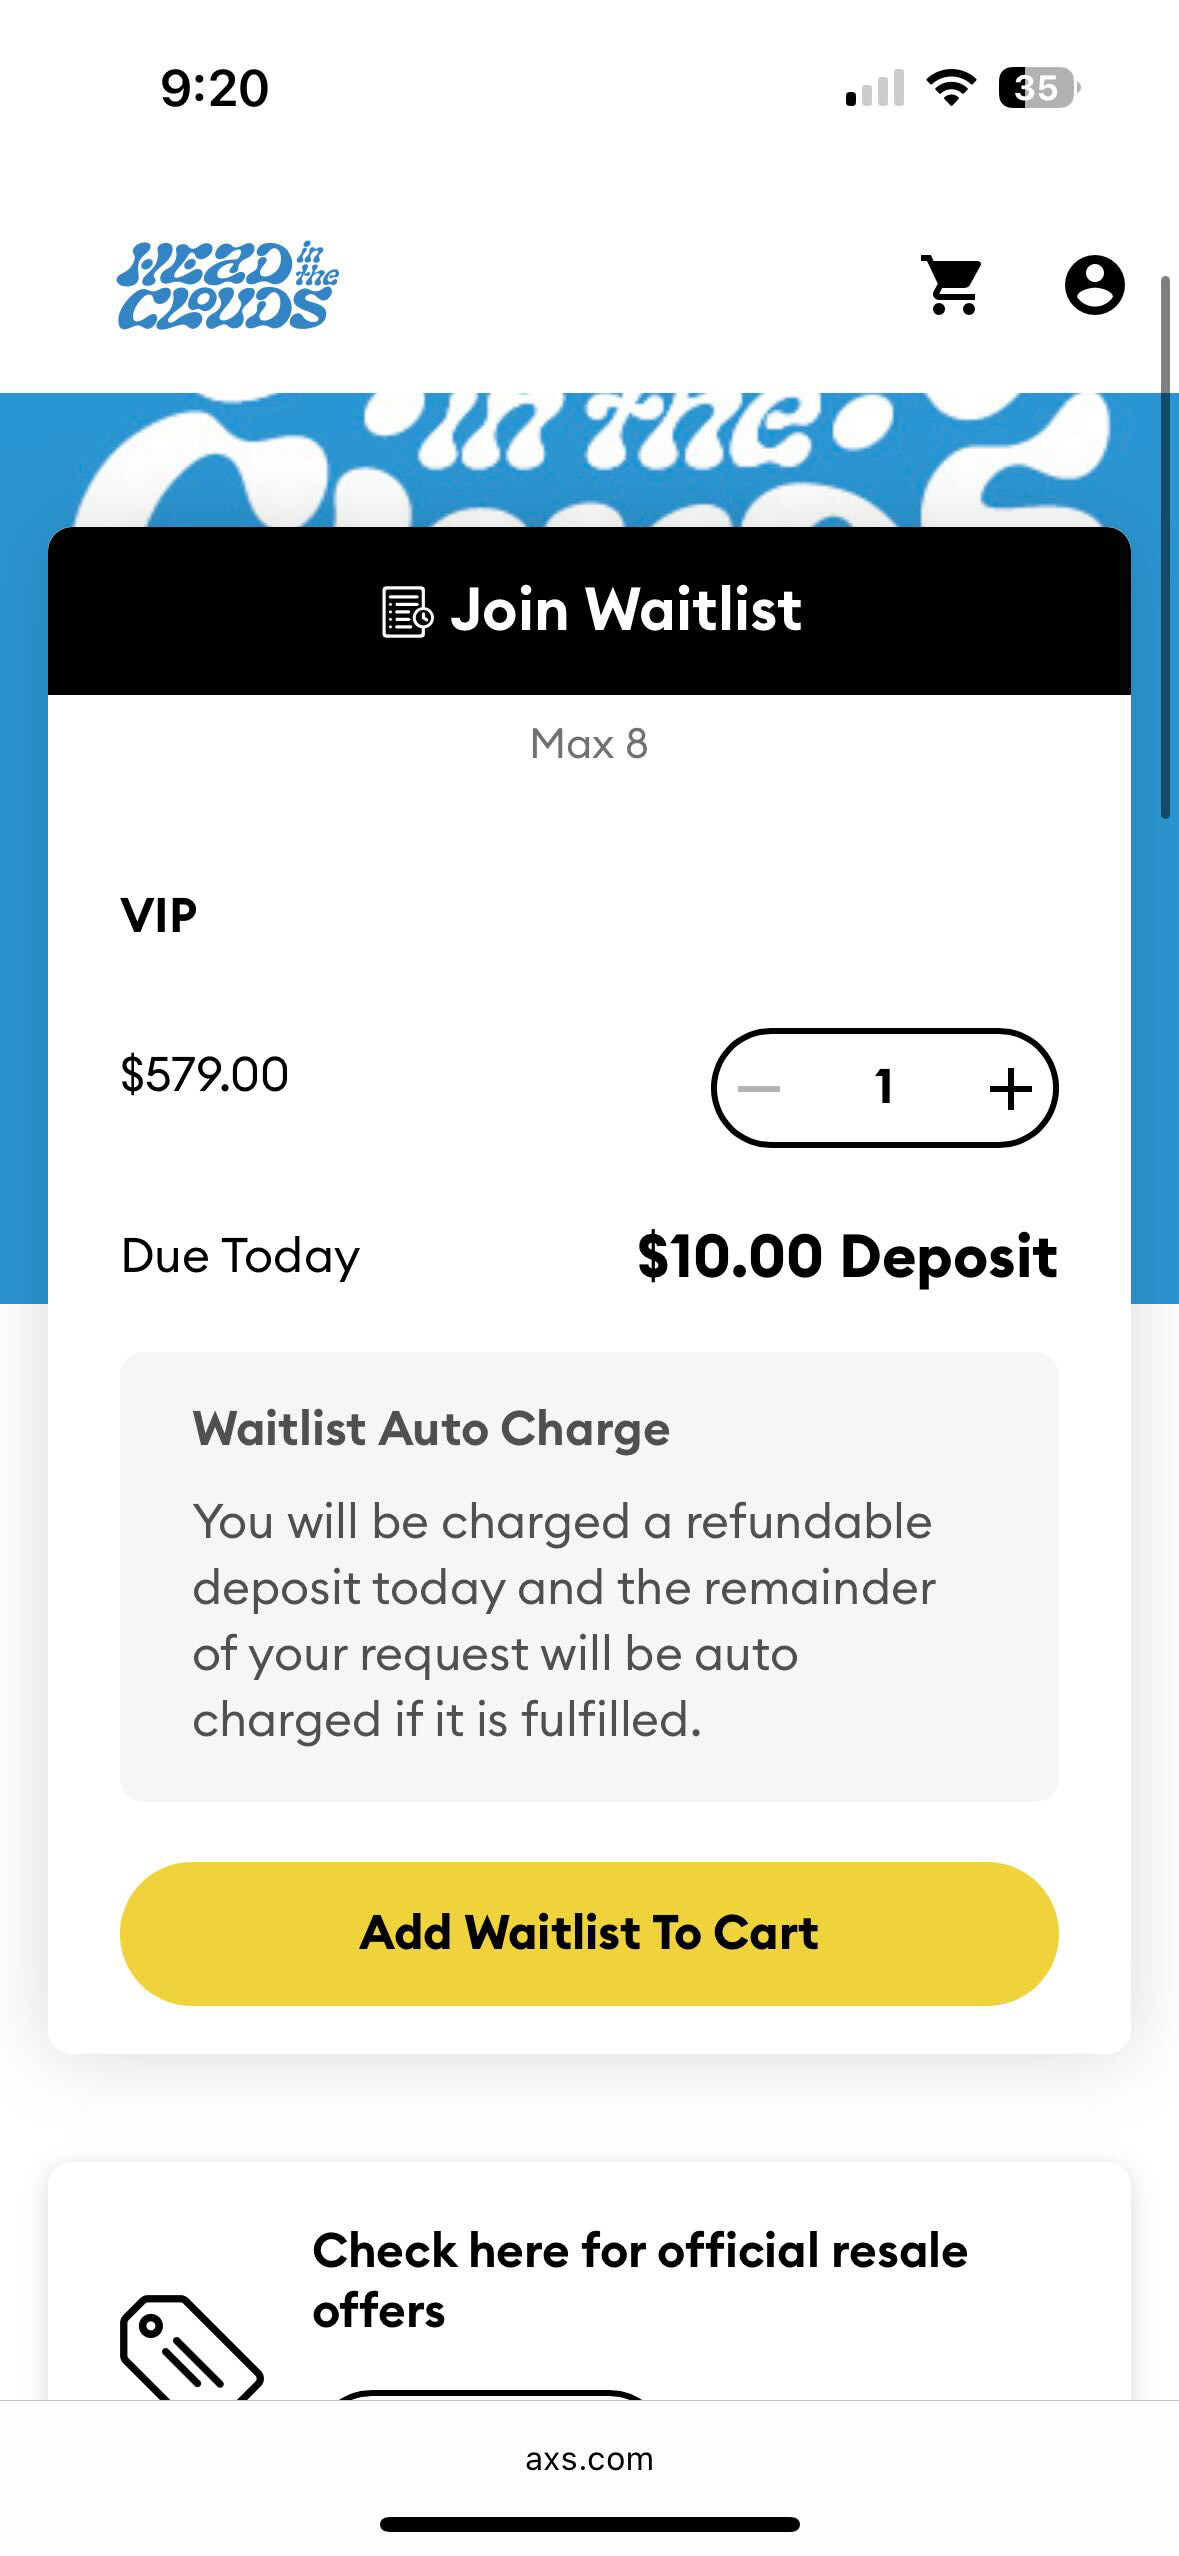Tap the battery indicator showing 35

(1038, 88)
